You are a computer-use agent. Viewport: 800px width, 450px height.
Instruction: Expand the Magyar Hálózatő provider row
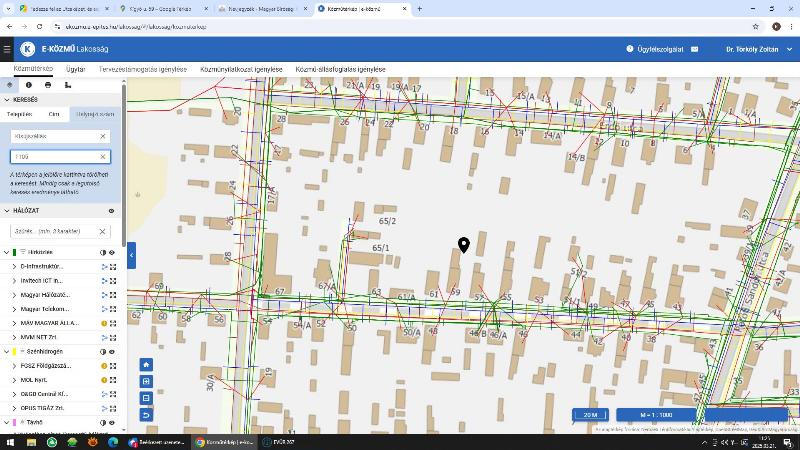tap(14, 295)
